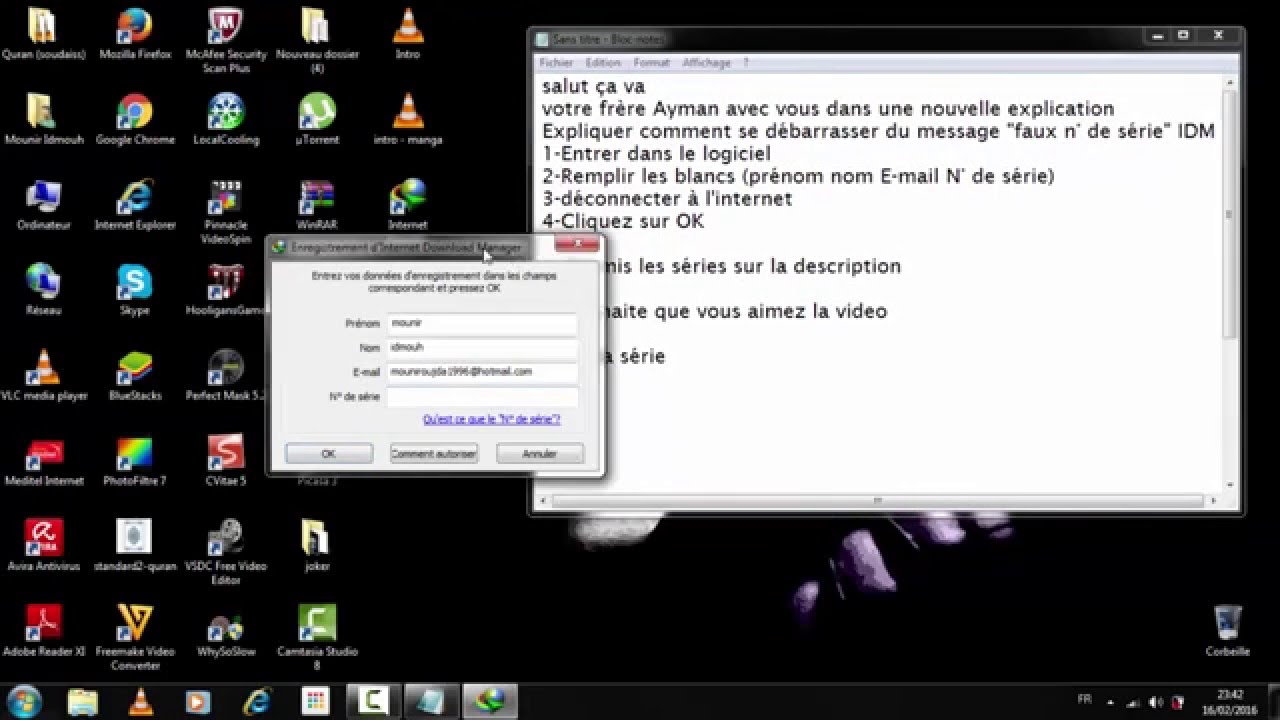Open the joker folder icon
Image resolution: width=1280 pixels, height=720 pixels.
coord(316,545)
